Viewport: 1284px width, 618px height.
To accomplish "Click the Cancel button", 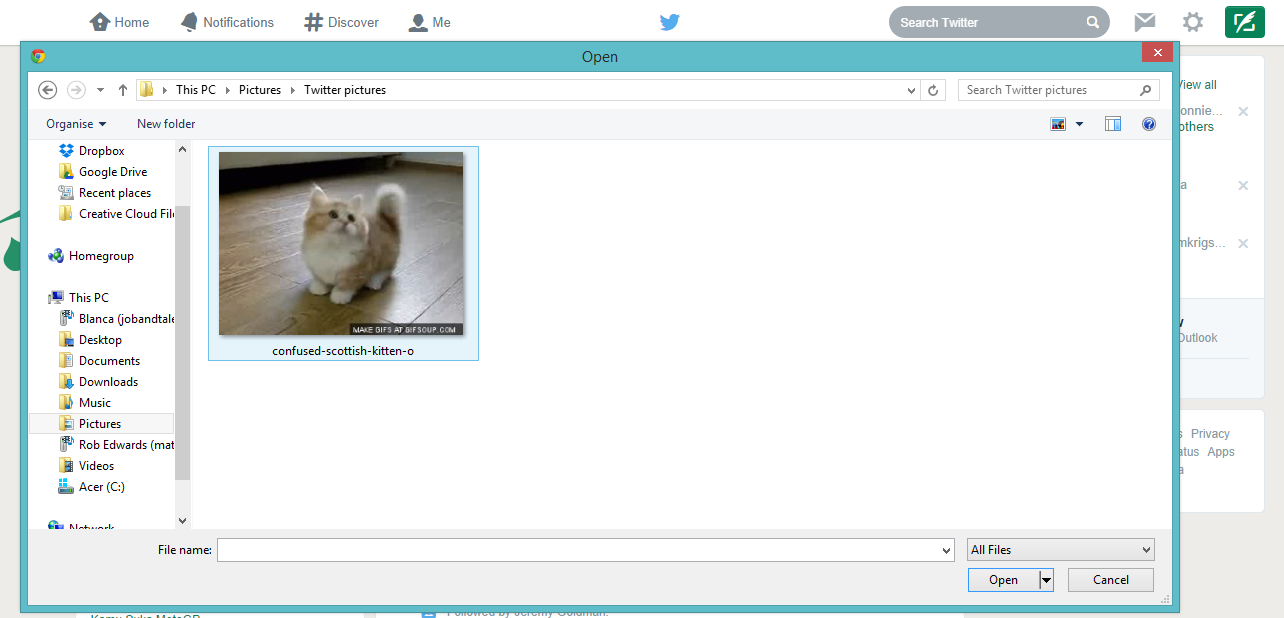I will point(1111,580).
